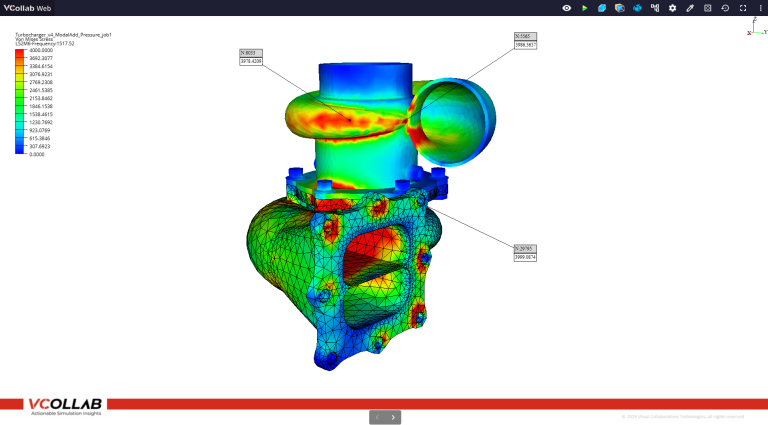Click the layered cube display icon
The width and height of the screenshot is (768, 425).
pyautogui.click(x=620, y=8)
